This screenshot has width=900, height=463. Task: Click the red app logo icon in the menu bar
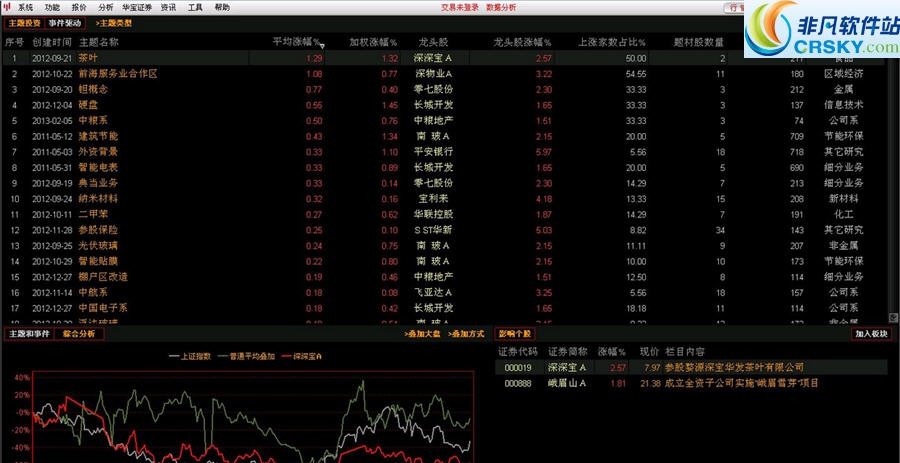point(7,7)
